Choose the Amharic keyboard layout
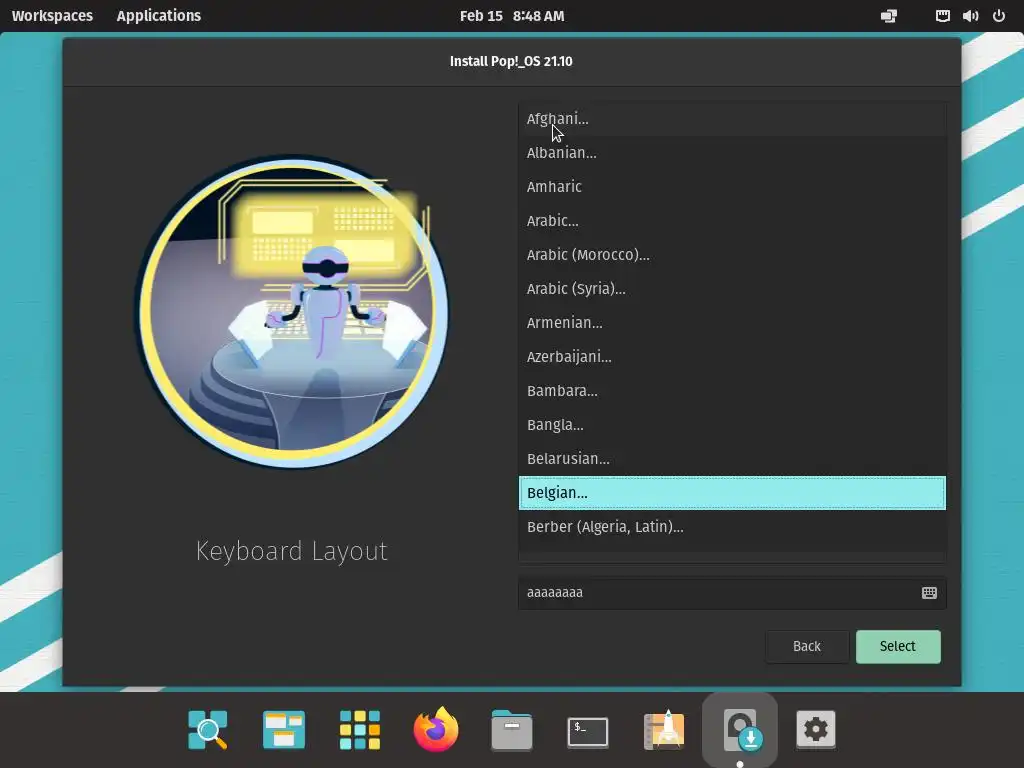 pos(732,187)
